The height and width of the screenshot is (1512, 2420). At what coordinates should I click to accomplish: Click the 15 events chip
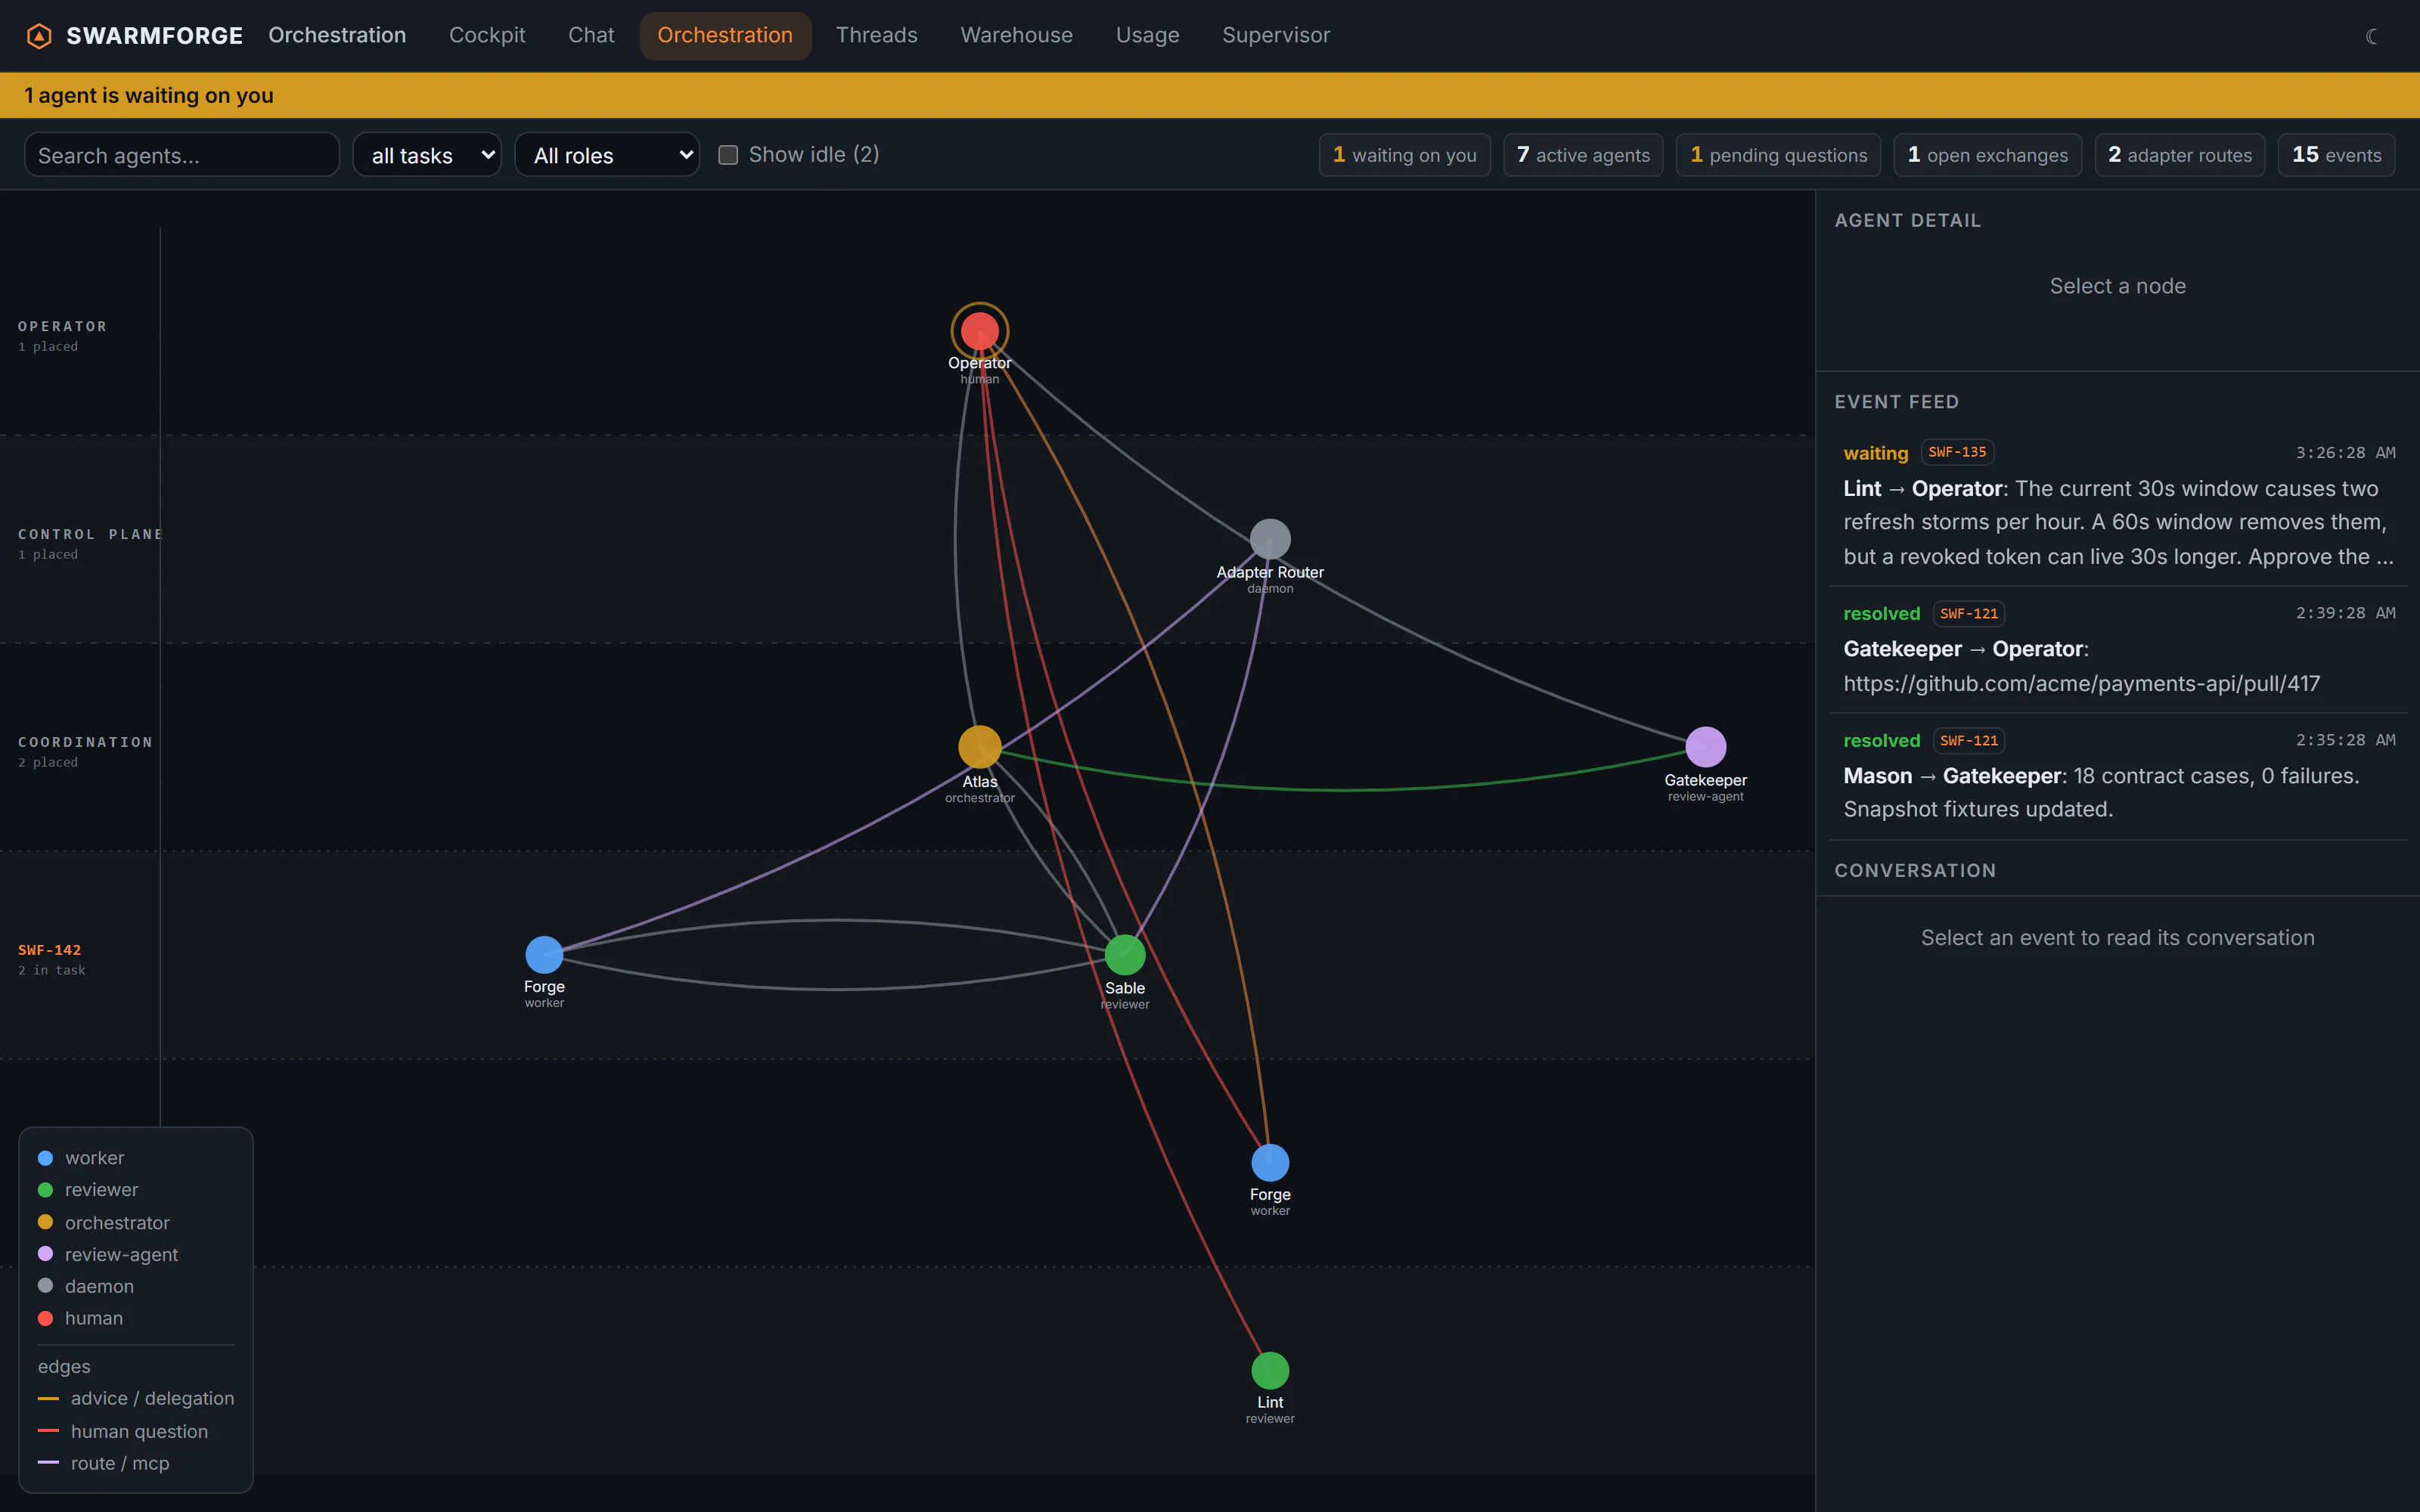tap(2336, 155)
